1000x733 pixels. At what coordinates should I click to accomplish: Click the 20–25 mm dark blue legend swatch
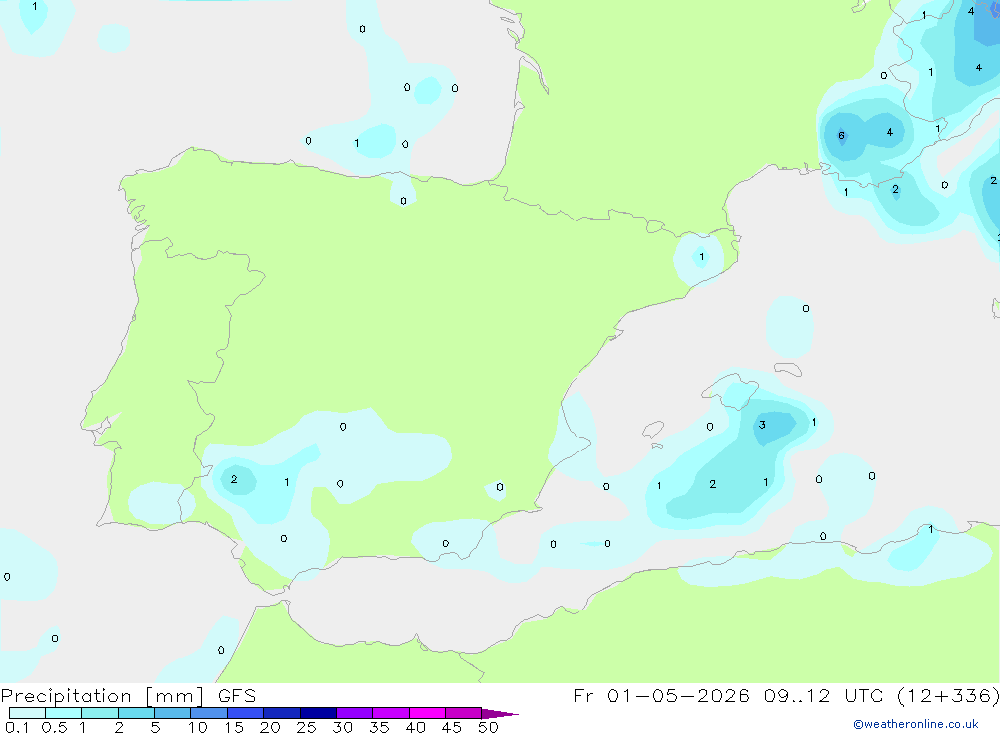click(281, 713)
